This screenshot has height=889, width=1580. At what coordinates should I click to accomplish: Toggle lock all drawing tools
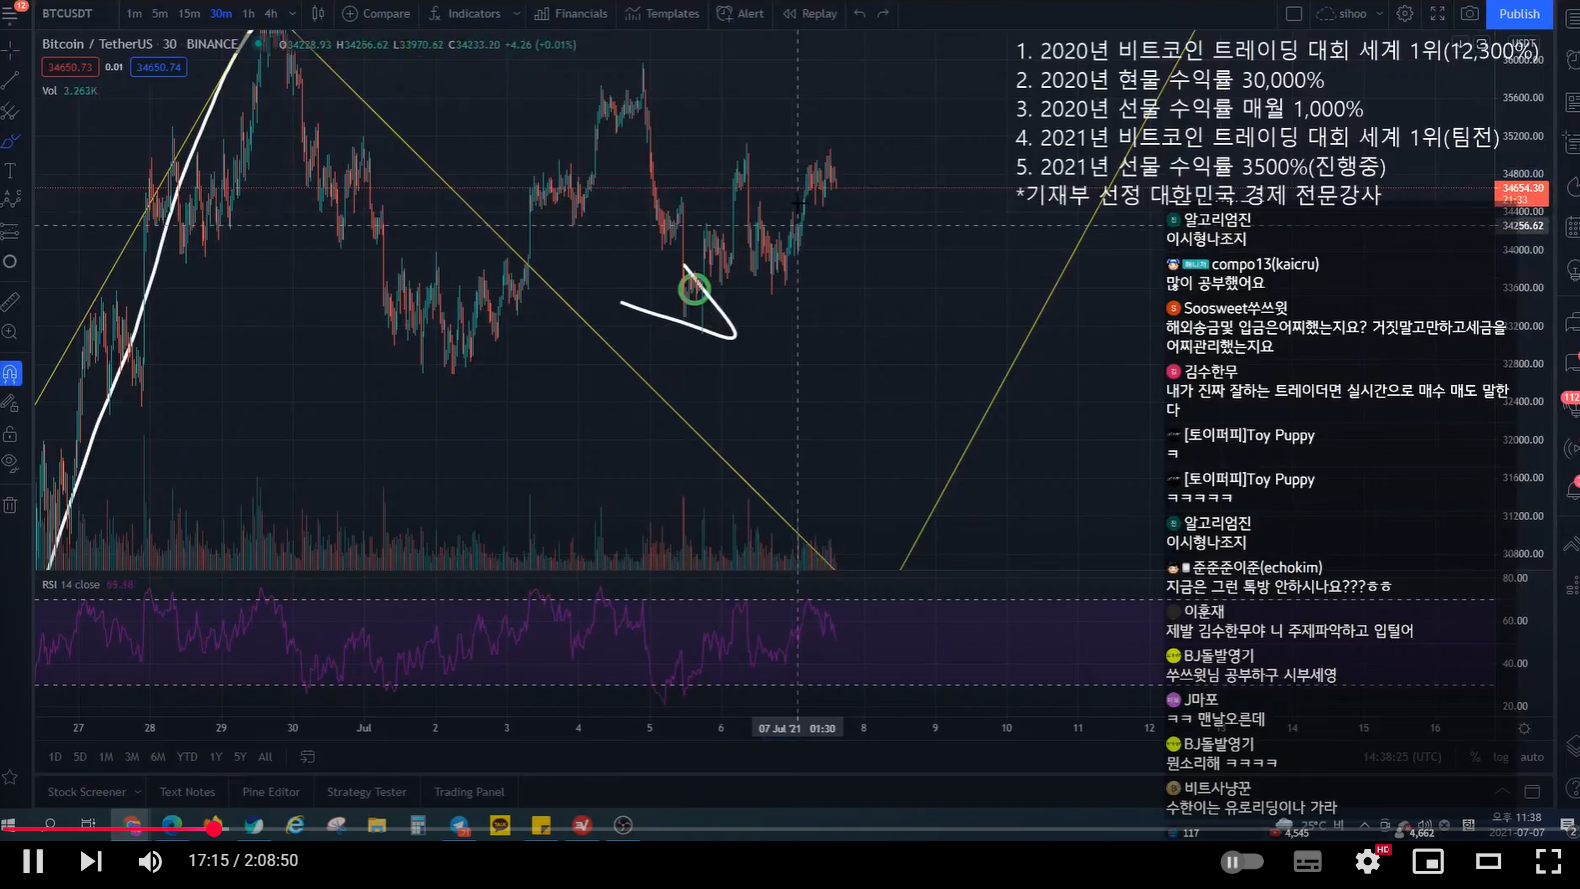point(11,434)
